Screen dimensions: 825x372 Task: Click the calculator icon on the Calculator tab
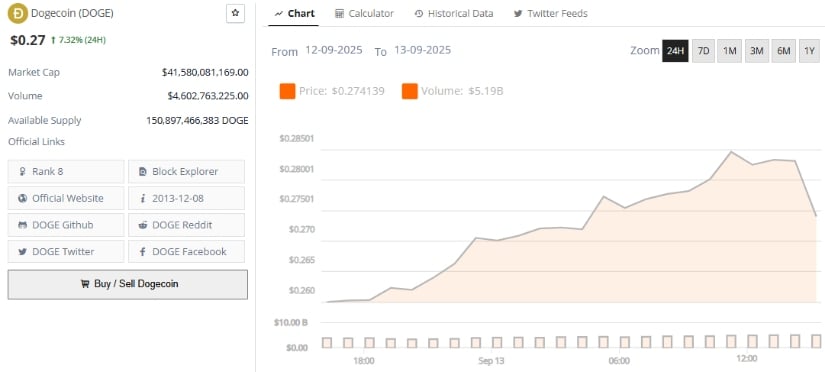click(339, 14)
